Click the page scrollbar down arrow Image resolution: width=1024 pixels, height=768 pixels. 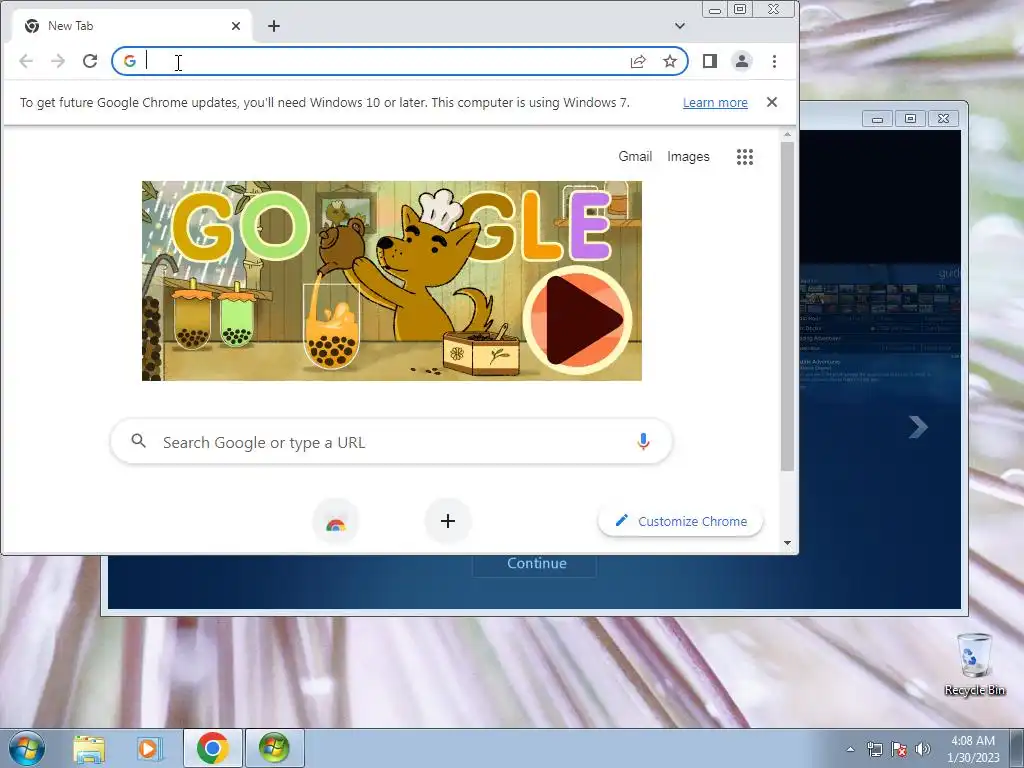[787, 543]
